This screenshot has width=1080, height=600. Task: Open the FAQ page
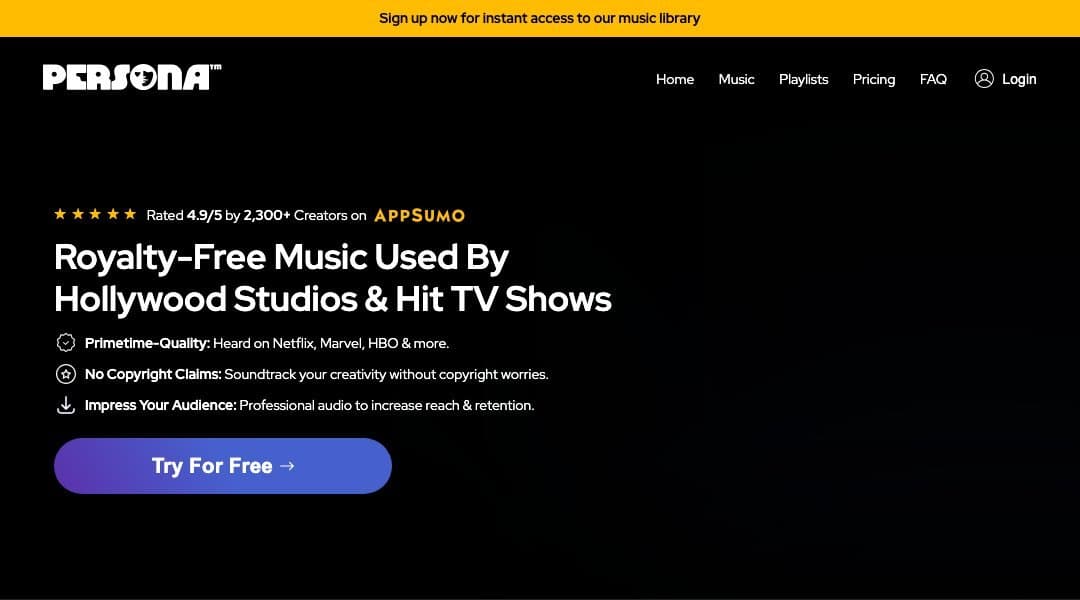[933, 79]
